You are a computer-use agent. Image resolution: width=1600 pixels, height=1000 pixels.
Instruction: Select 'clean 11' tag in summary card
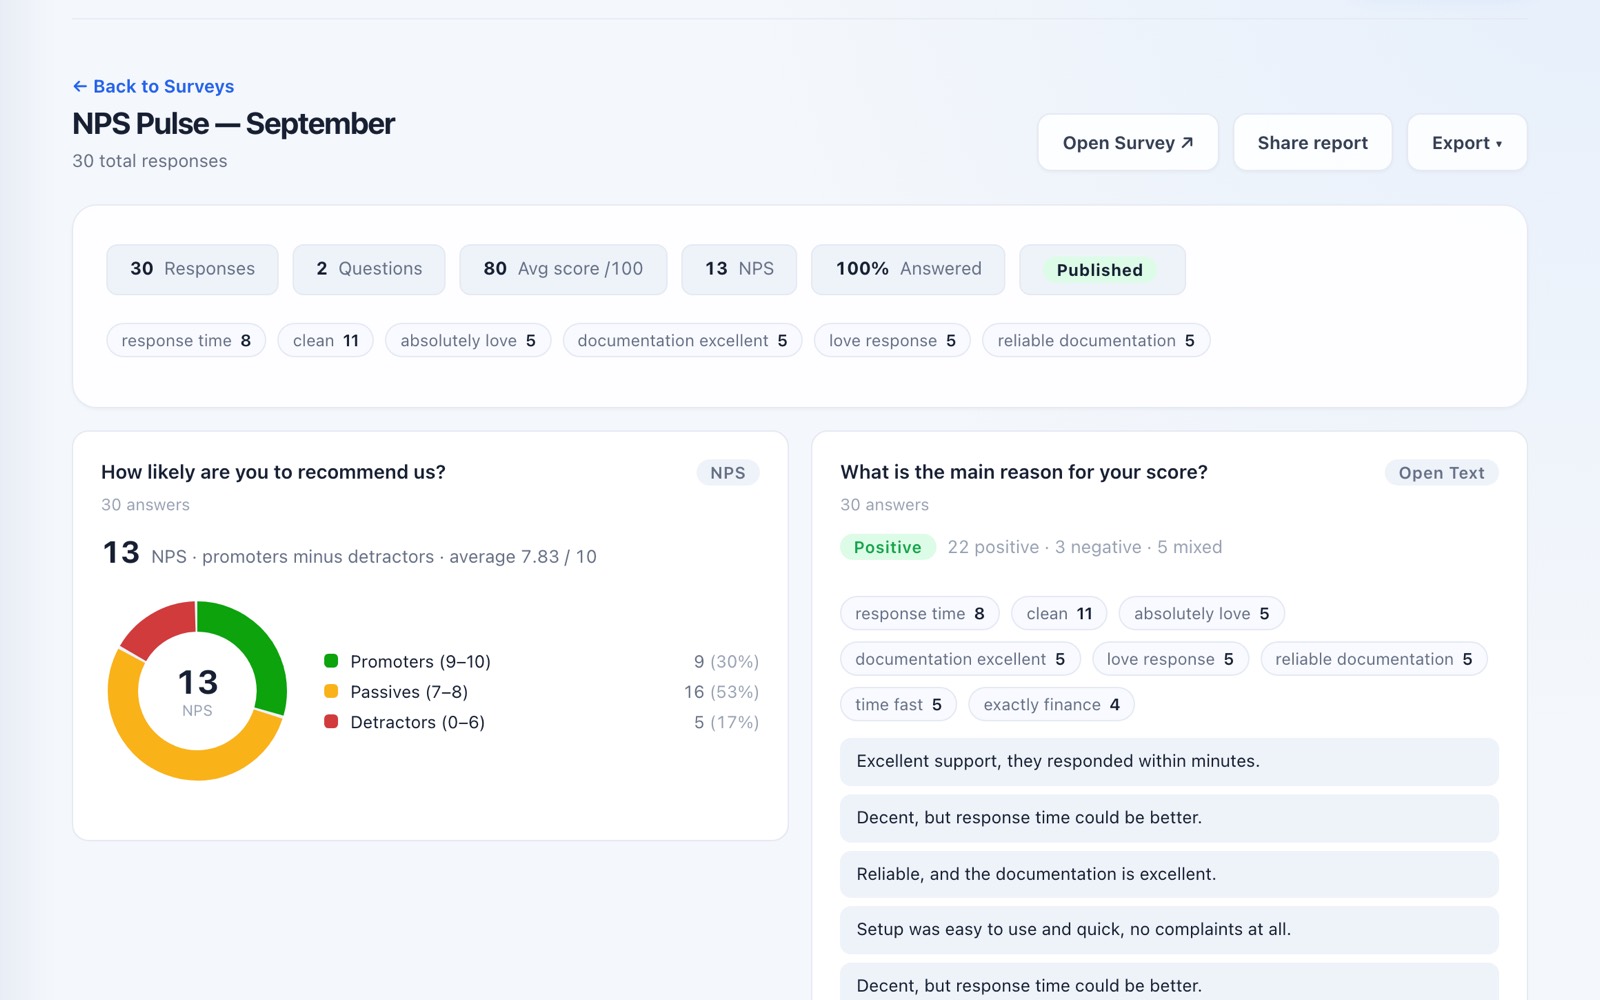(x=326, y=340)
